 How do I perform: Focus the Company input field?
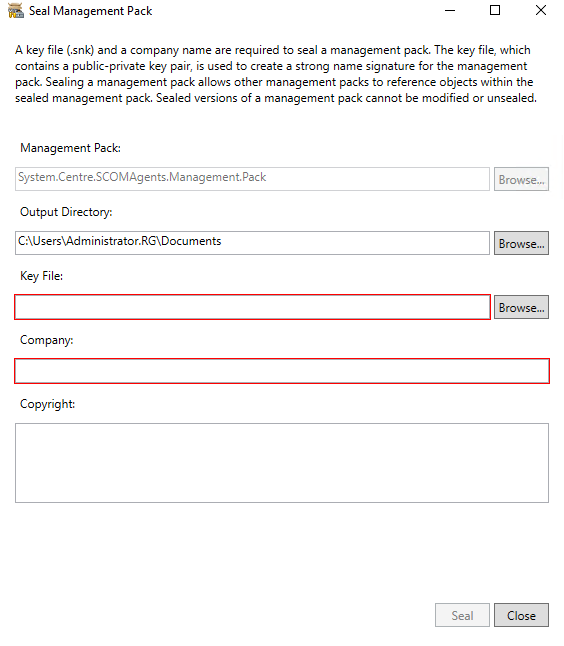coord(282,371)
